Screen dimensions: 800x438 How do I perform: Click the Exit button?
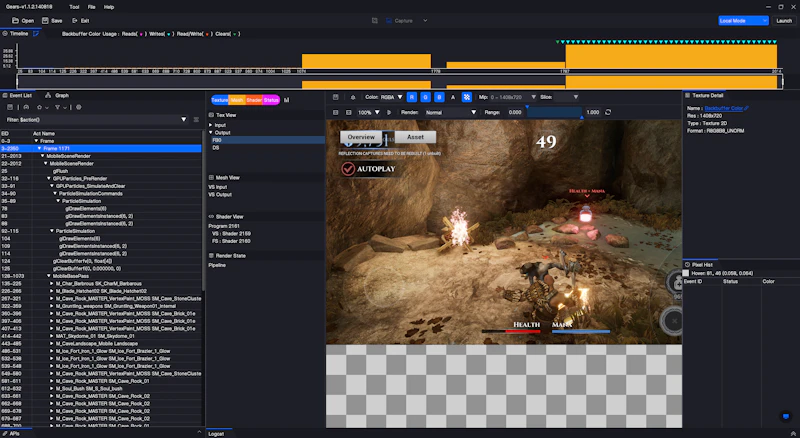click(81, 20)
